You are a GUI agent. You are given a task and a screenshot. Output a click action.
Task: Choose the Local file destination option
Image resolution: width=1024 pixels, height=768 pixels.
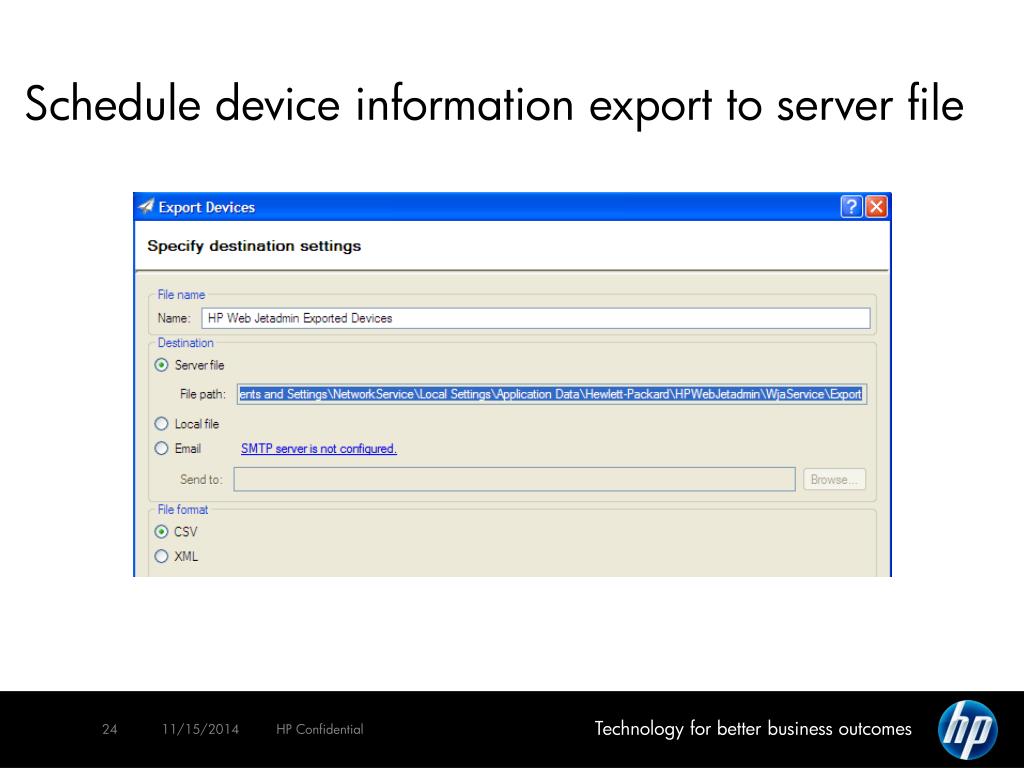(x=161, y=424)
